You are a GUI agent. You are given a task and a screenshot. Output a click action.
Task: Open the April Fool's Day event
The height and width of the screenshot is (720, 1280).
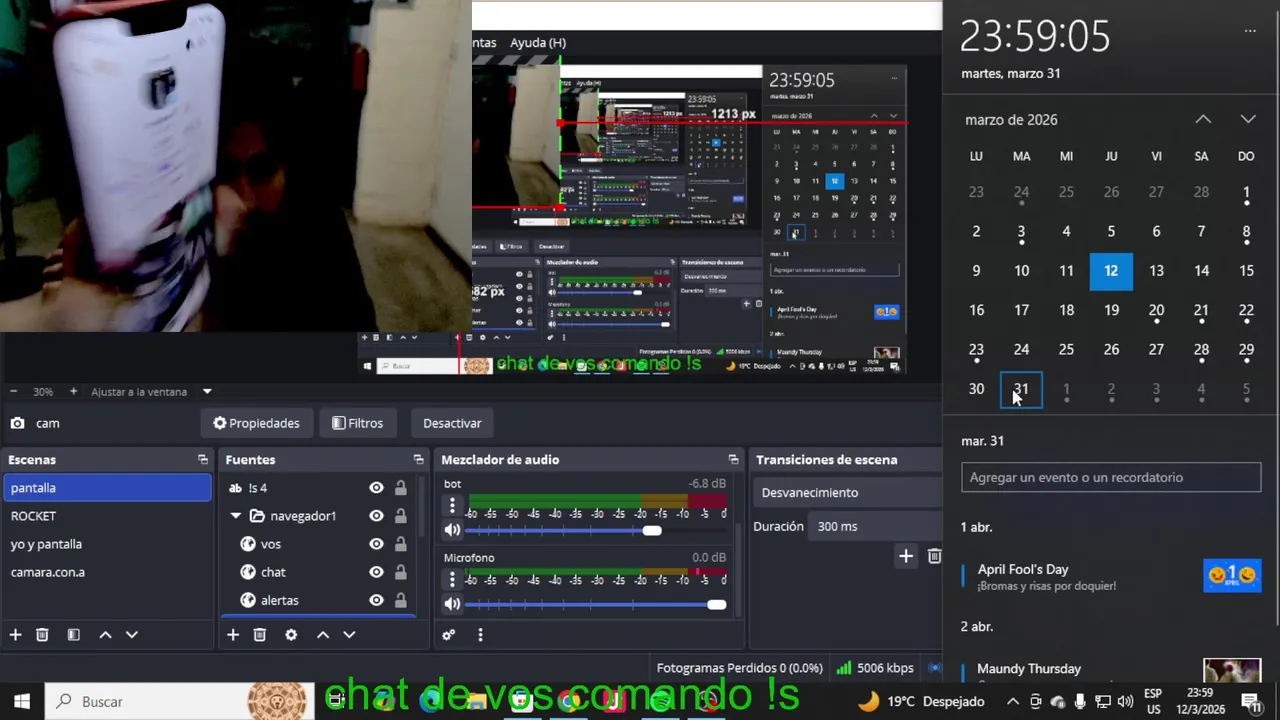tap(1110, 576)
